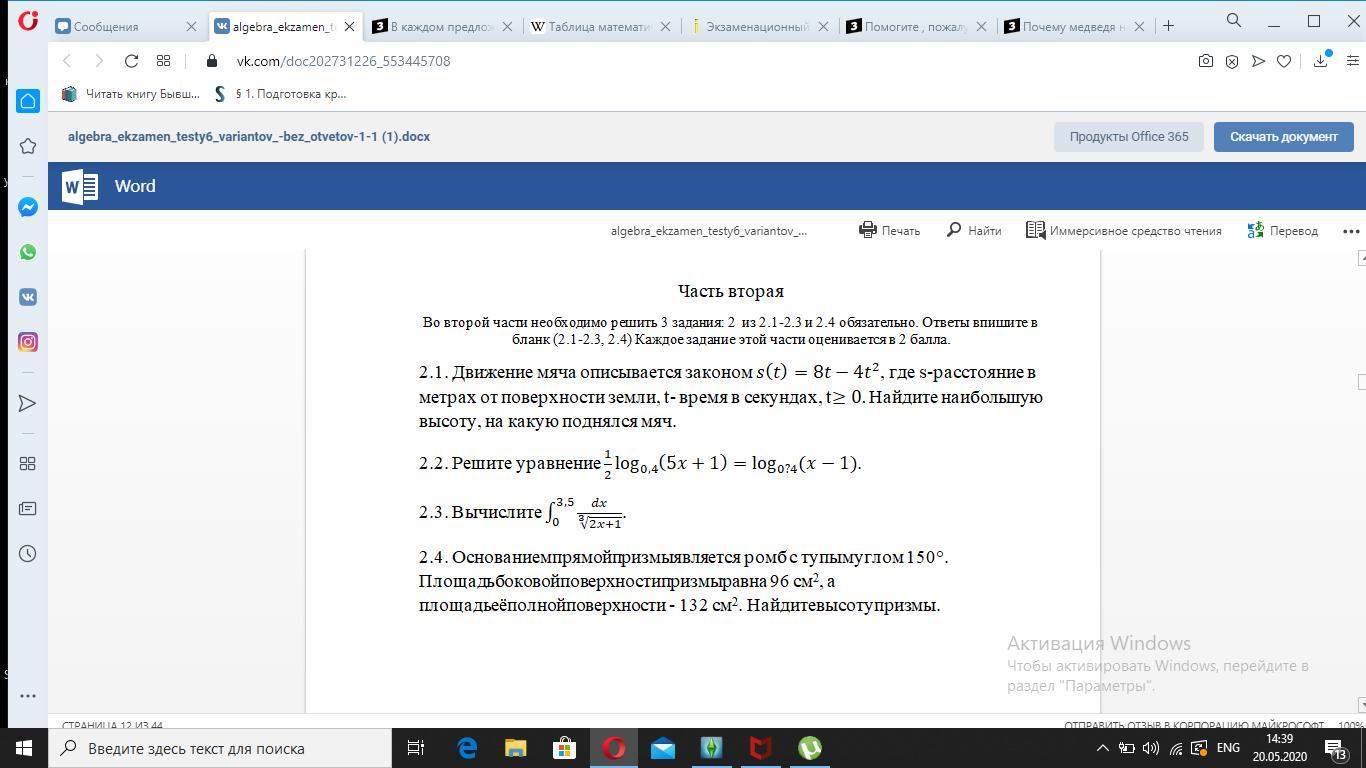The height and width of the screenshot is (768, 1366).
Task: Expand the Word toolbar more options ellipsis
Action: point(1351,231)
